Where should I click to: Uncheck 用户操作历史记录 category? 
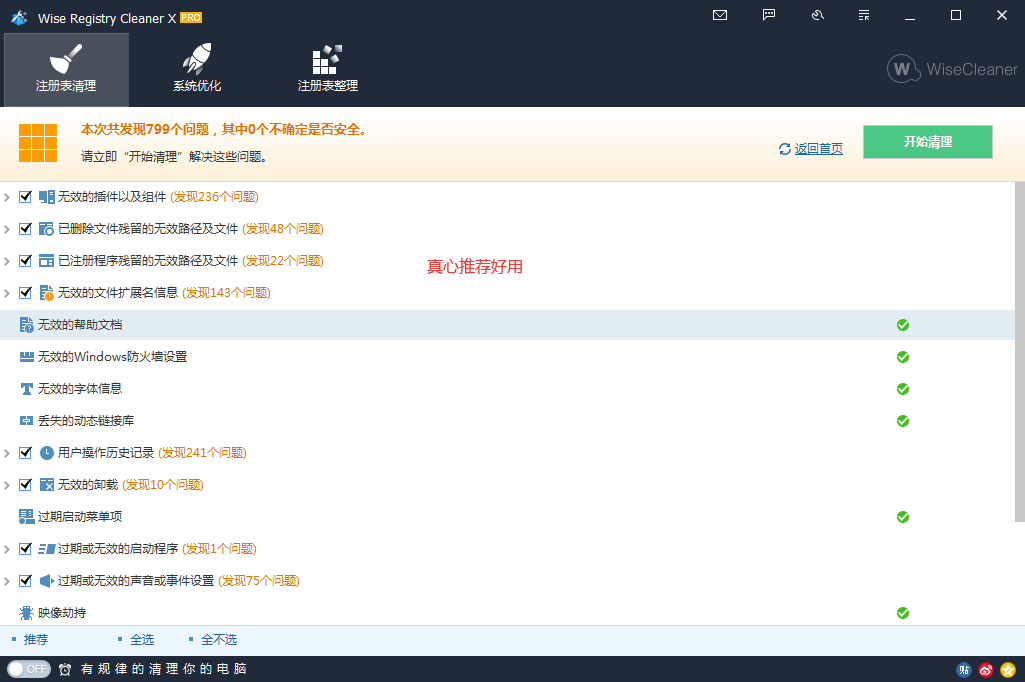coord(25,452)
